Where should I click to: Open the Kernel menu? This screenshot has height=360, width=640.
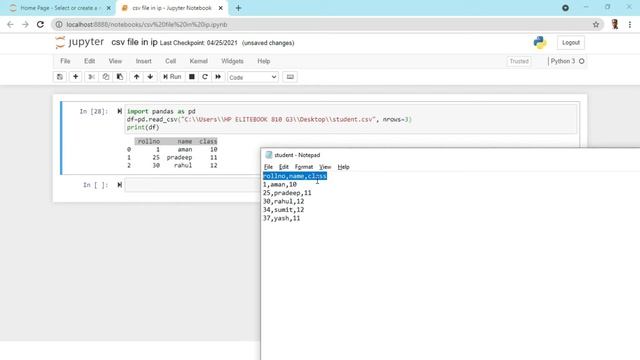(x=198, y=61)
